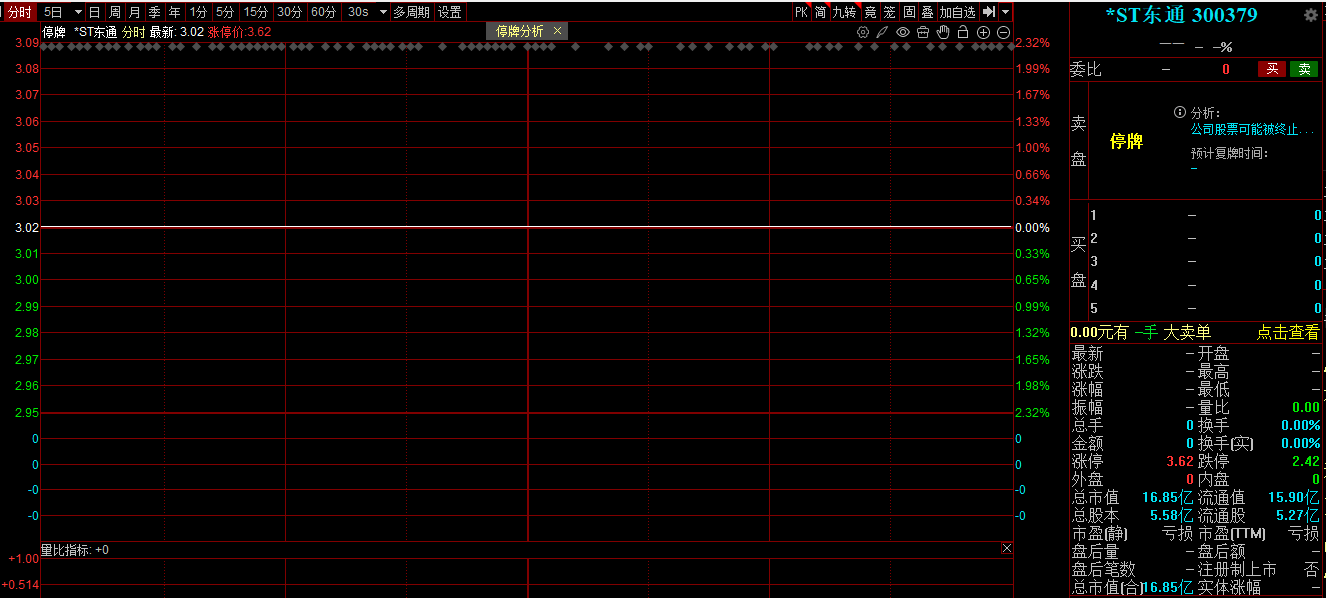
Task: Expand the 5日 period dropdown
Action: tap(78, 12)
